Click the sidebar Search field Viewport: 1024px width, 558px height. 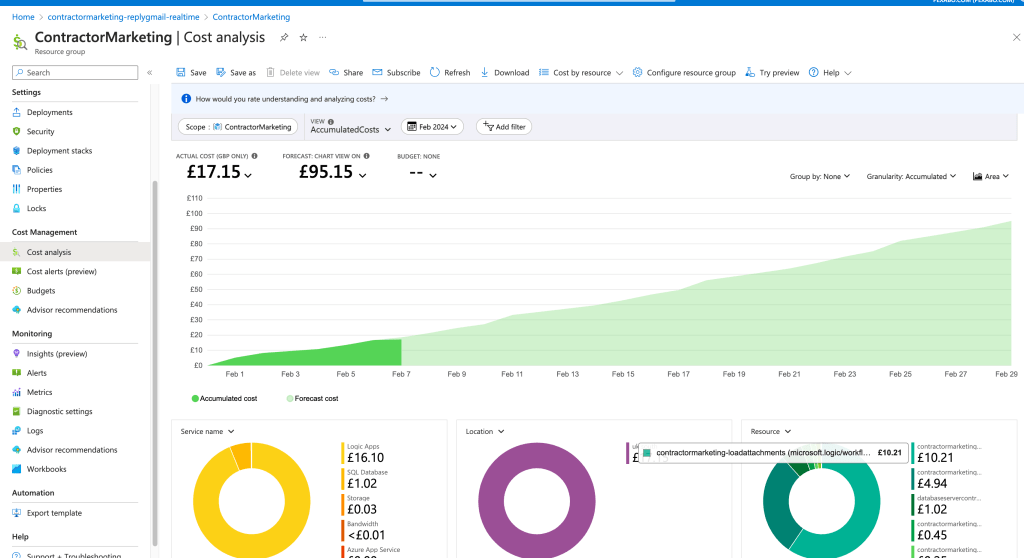point(75,73)
